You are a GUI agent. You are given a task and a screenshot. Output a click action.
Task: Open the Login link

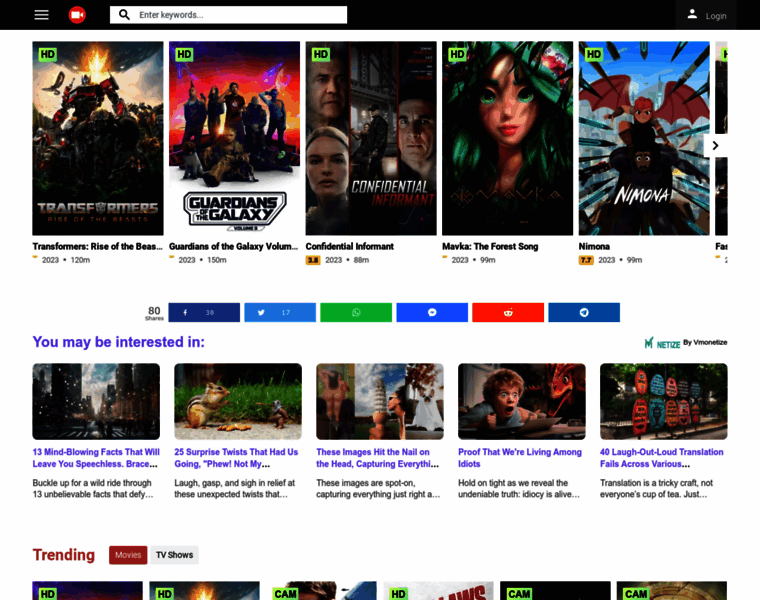point(715,16)
